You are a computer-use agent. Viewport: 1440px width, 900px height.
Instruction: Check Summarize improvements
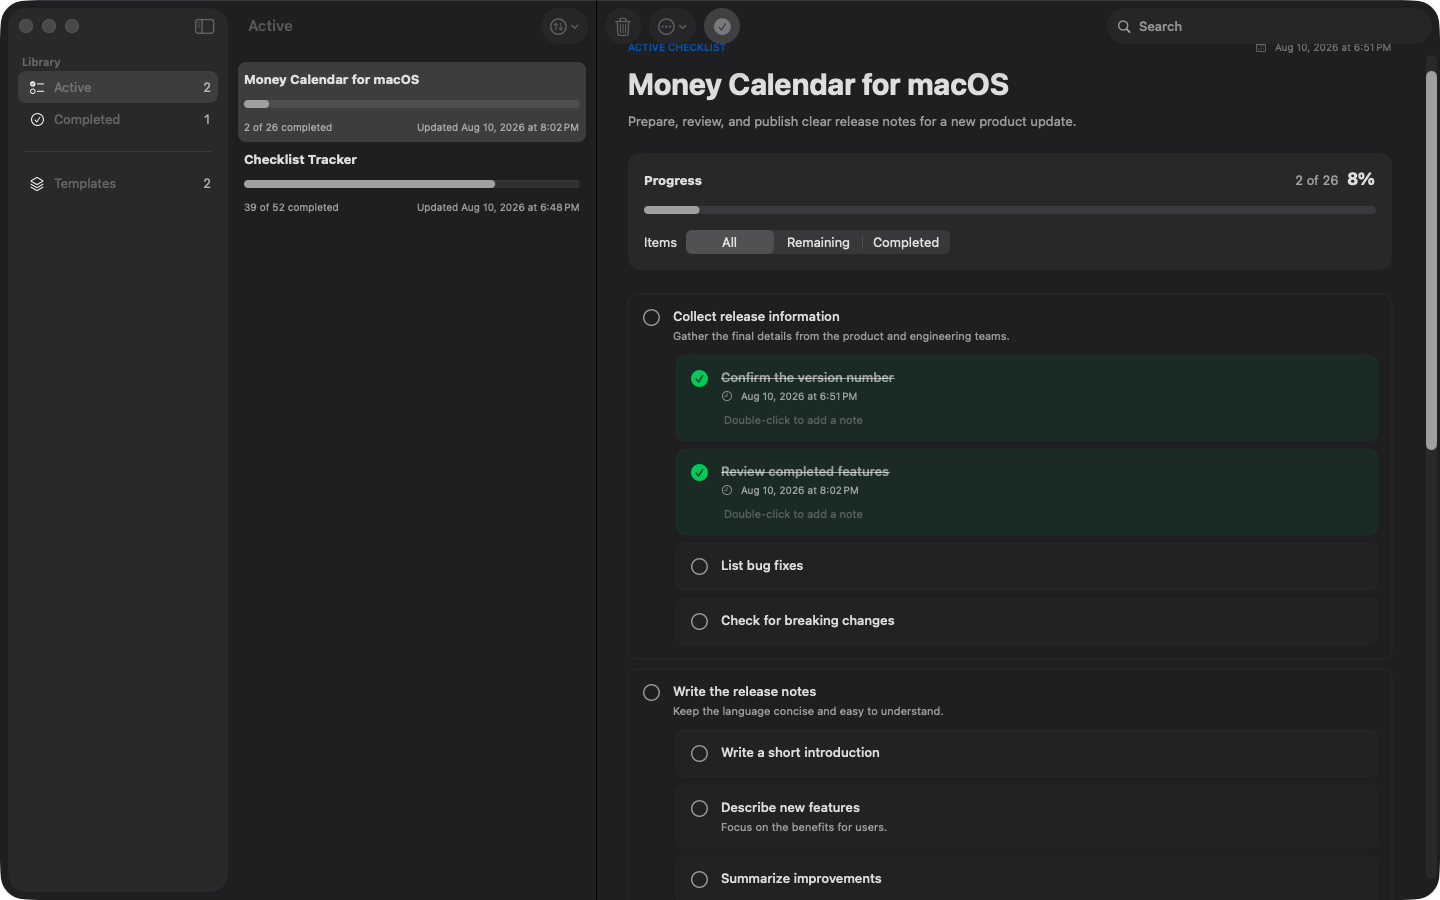tap(700, 880)
